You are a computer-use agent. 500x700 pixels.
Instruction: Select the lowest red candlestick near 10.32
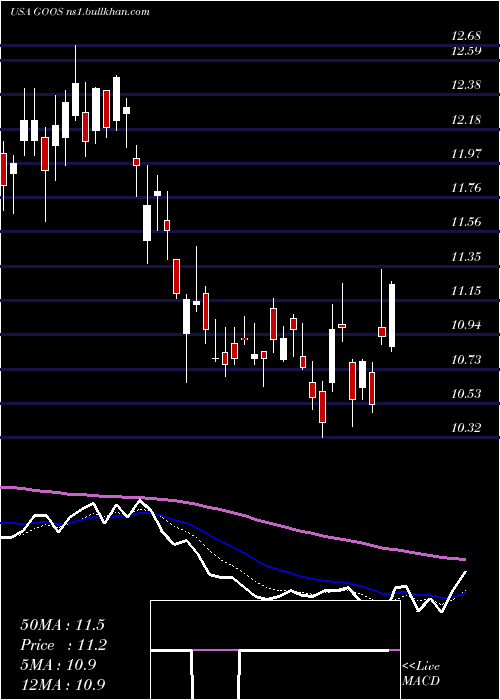click(x=322, y=407)
